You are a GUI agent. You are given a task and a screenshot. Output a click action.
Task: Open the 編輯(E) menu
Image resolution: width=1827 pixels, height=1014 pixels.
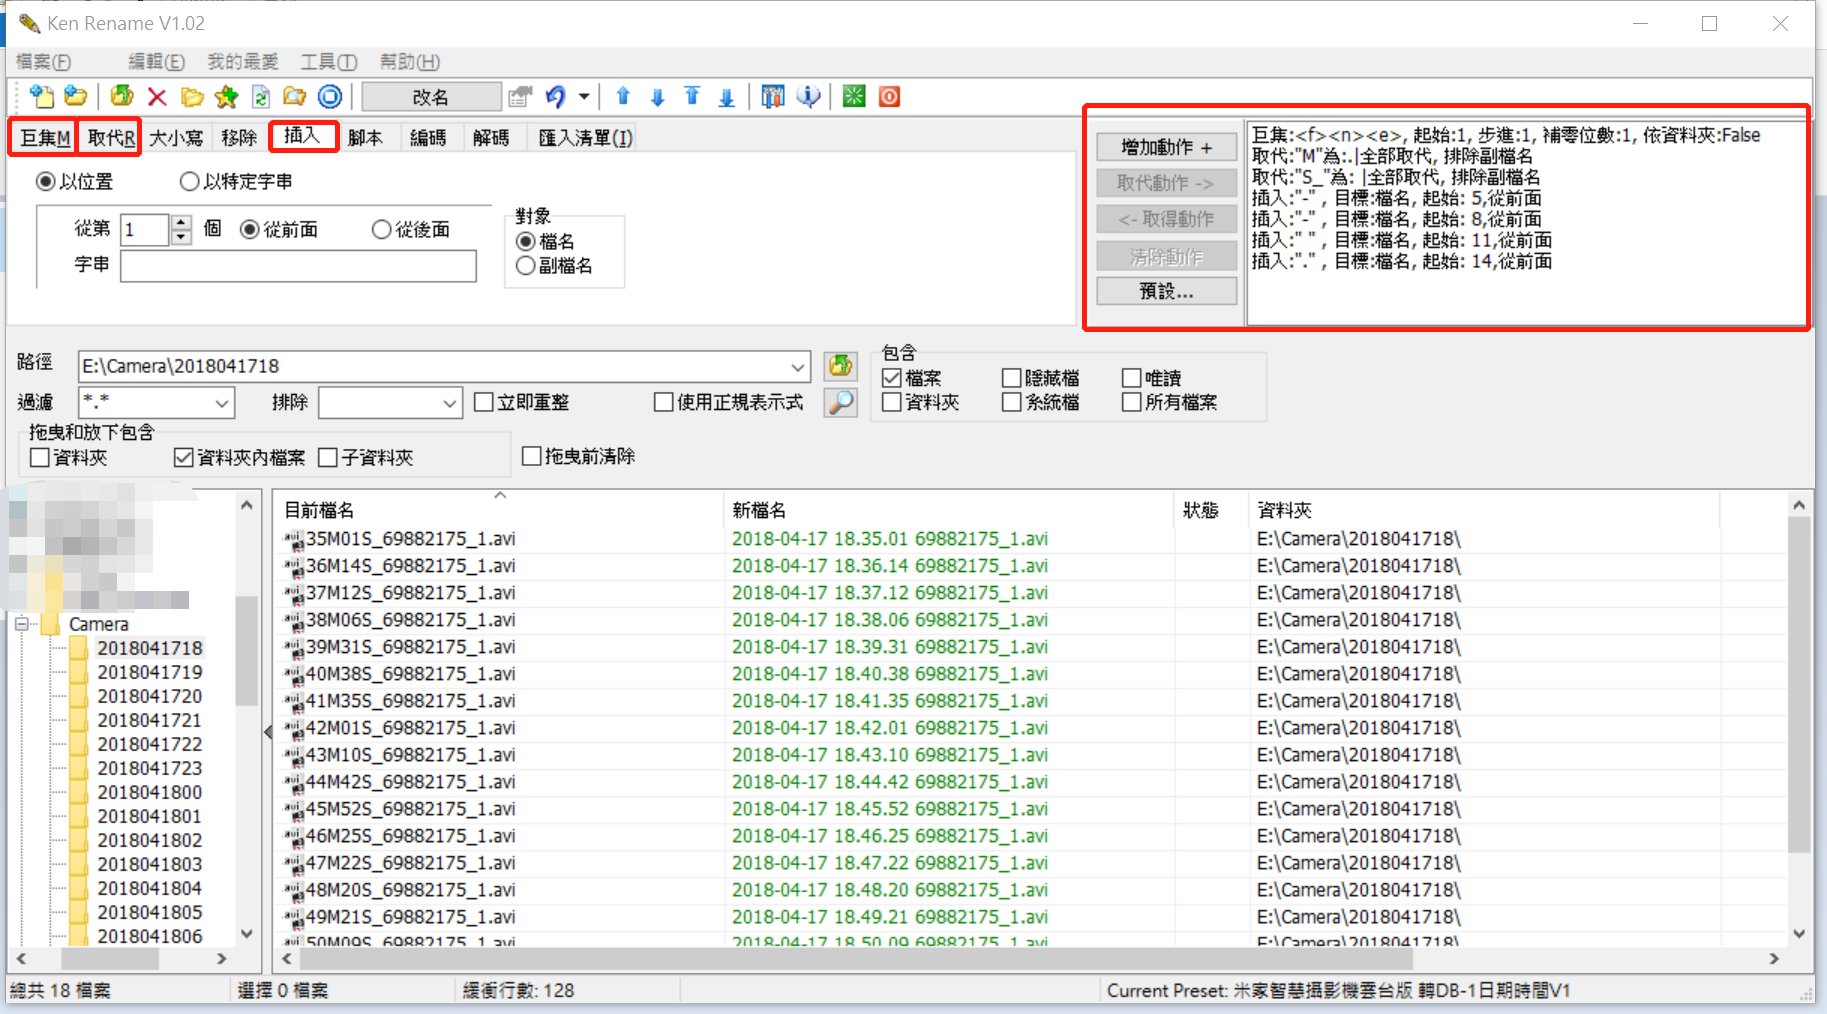click(157, 62)
